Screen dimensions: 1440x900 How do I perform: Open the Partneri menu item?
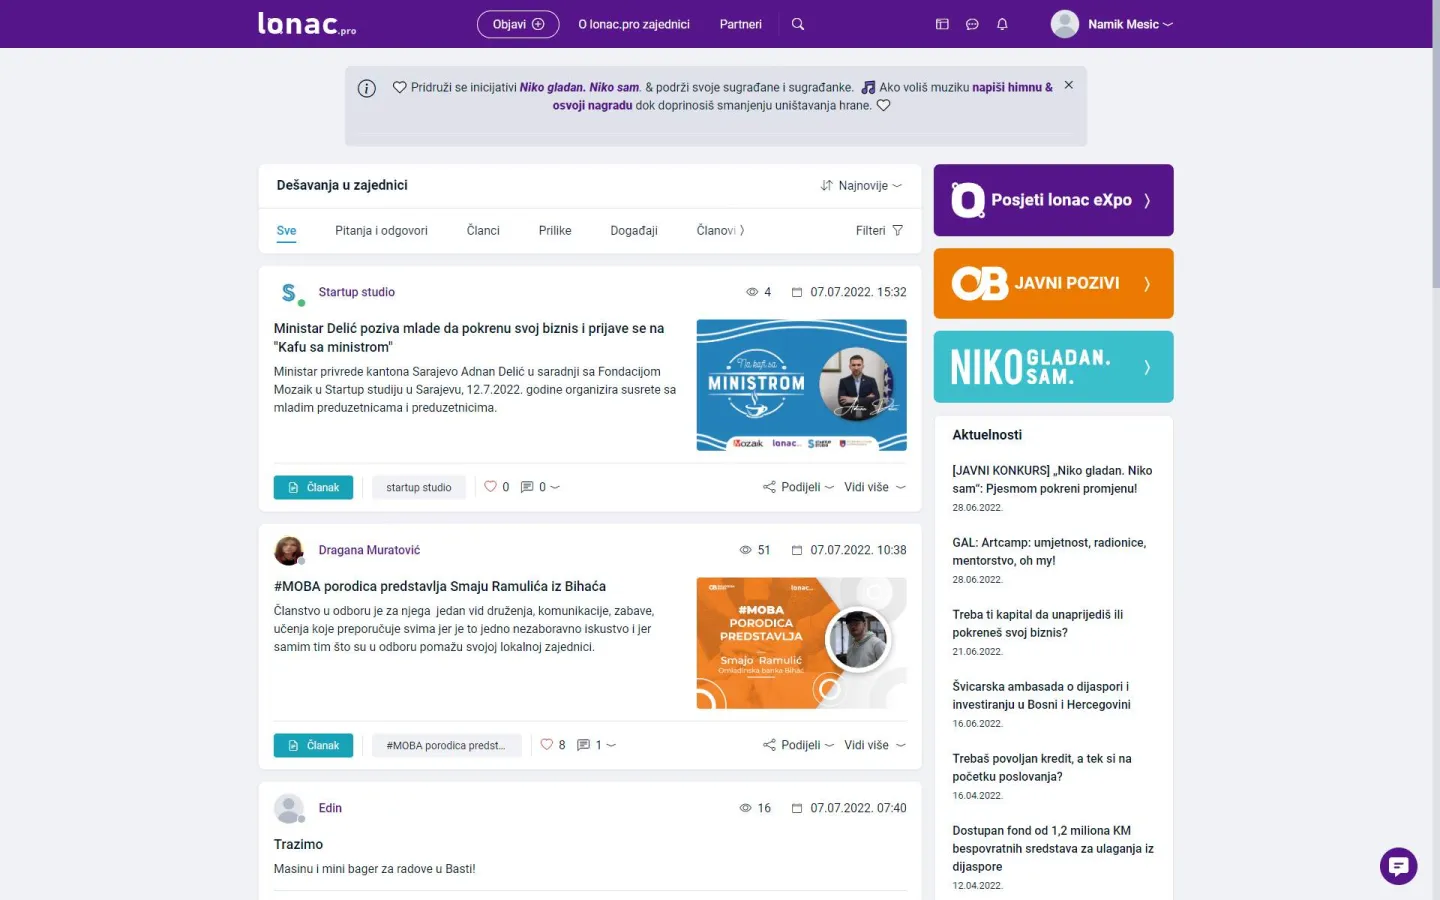coord(741,24)
